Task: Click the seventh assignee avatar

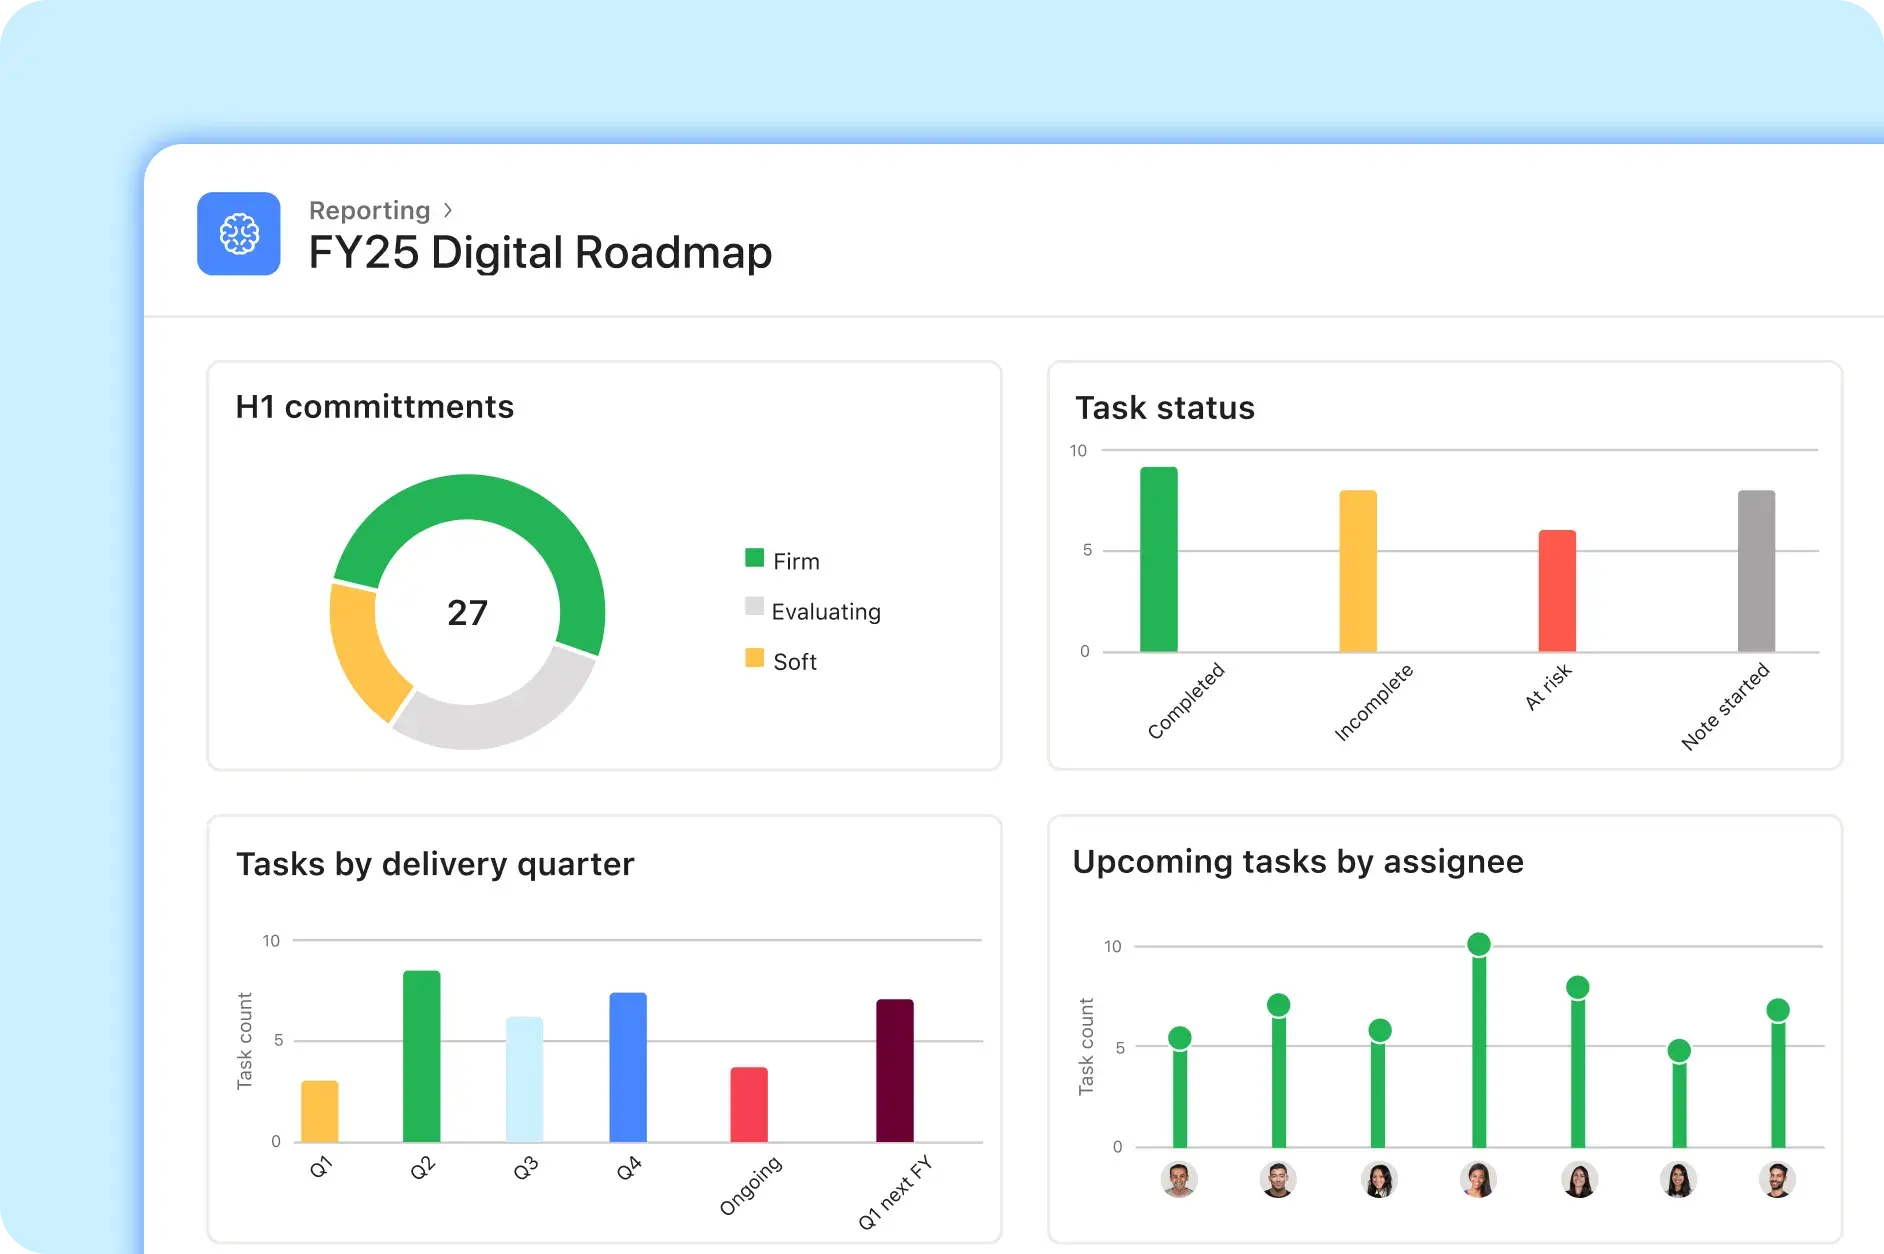Action: click(1777, 1180)
